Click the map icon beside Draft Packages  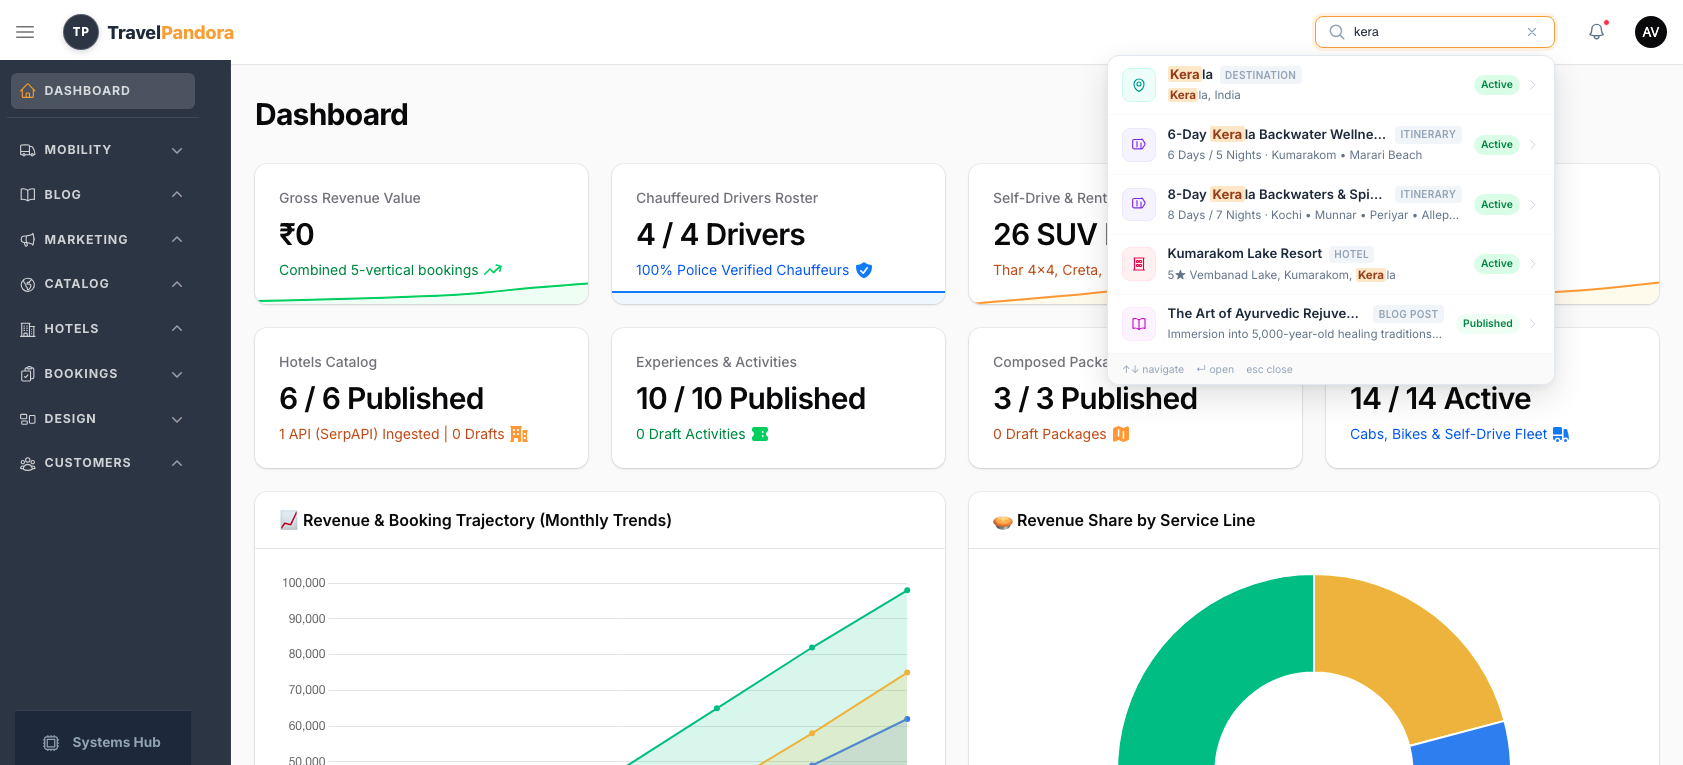pyautogui.click(x=1121, y=434)
